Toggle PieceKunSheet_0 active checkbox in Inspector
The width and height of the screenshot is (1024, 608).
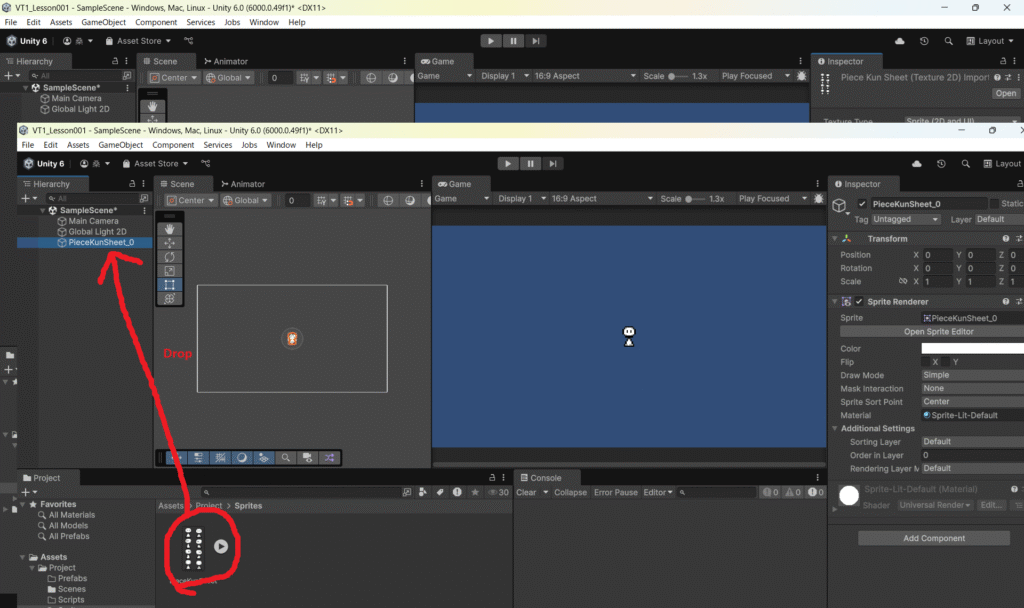coord(862,204)
